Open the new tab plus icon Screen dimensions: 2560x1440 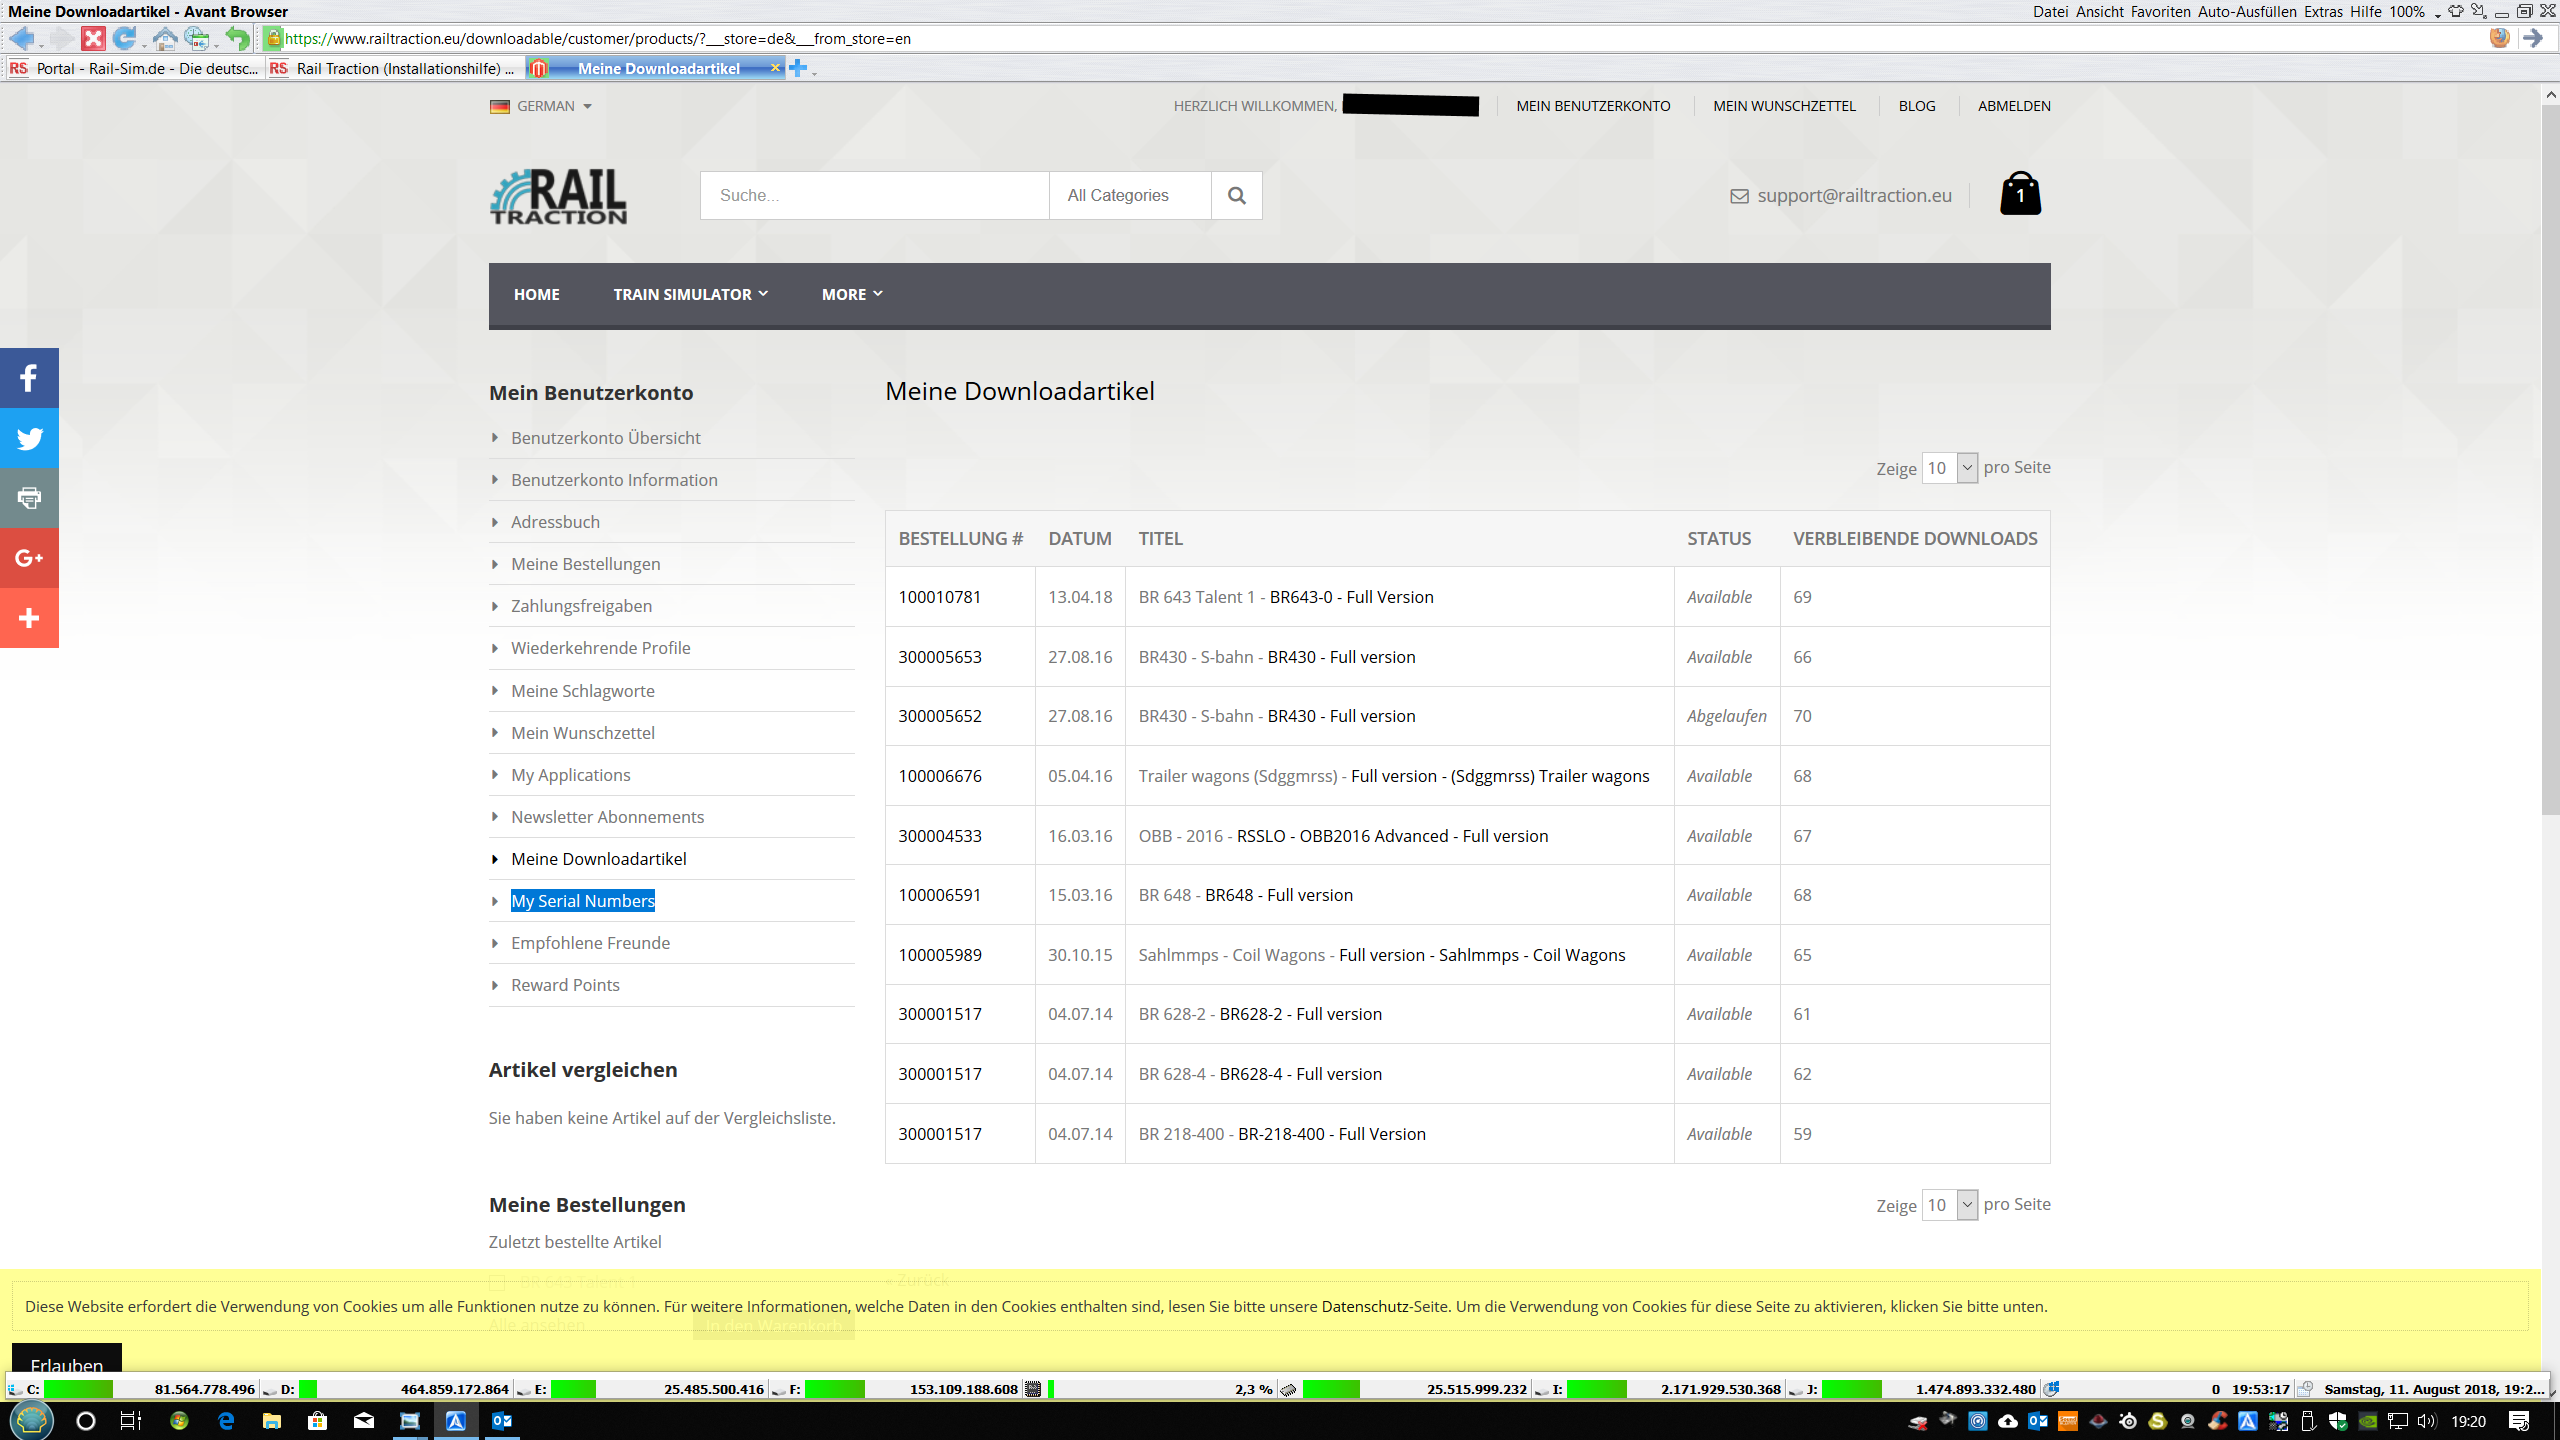(798, 68)
